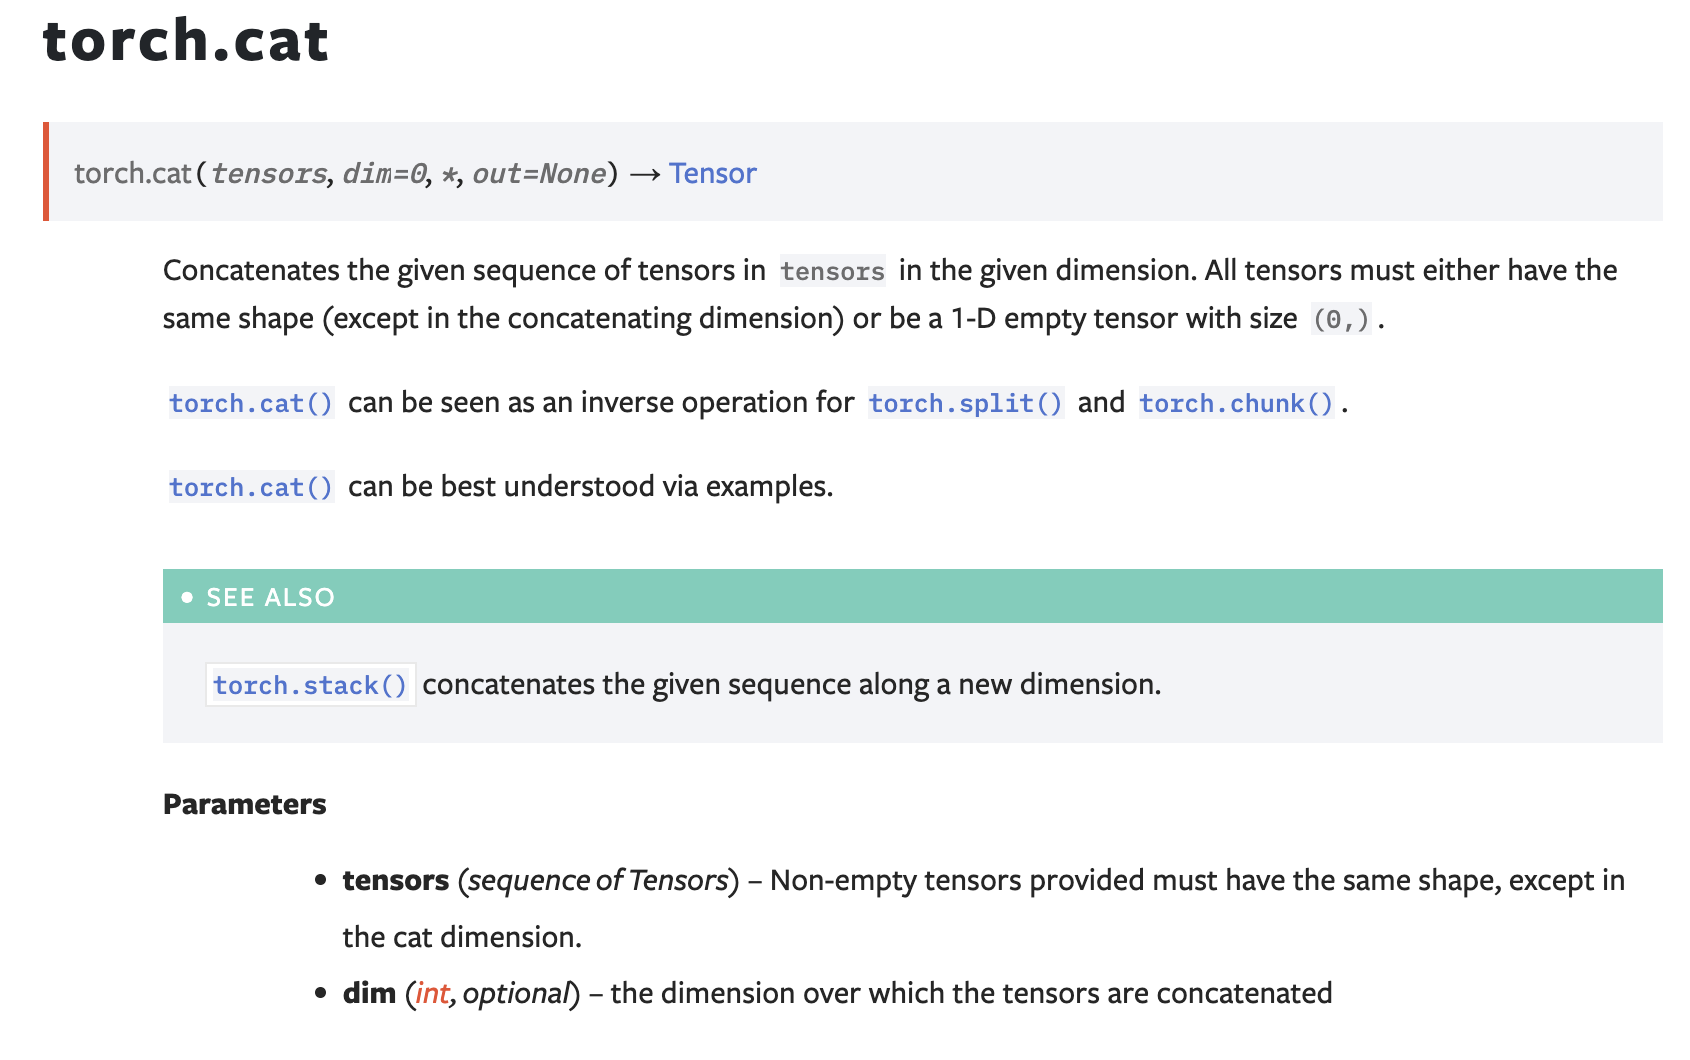Select the tensors argument in the signature
This screenshot has height=1060, width=1690.
click(x=269, y=174)
